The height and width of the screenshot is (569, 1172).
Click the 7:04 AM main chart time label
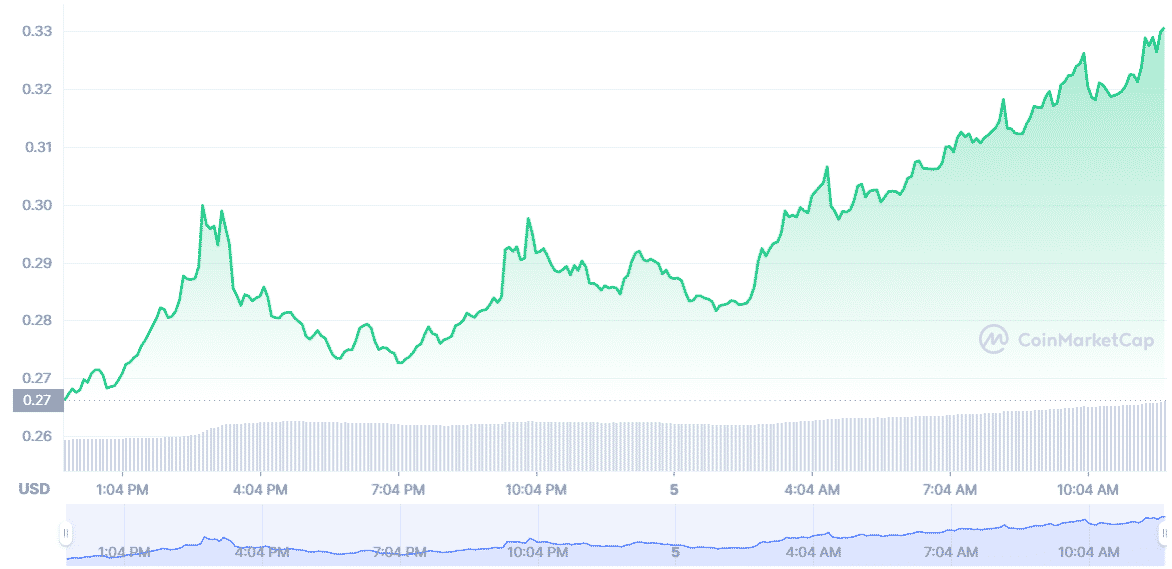point(950,489)
